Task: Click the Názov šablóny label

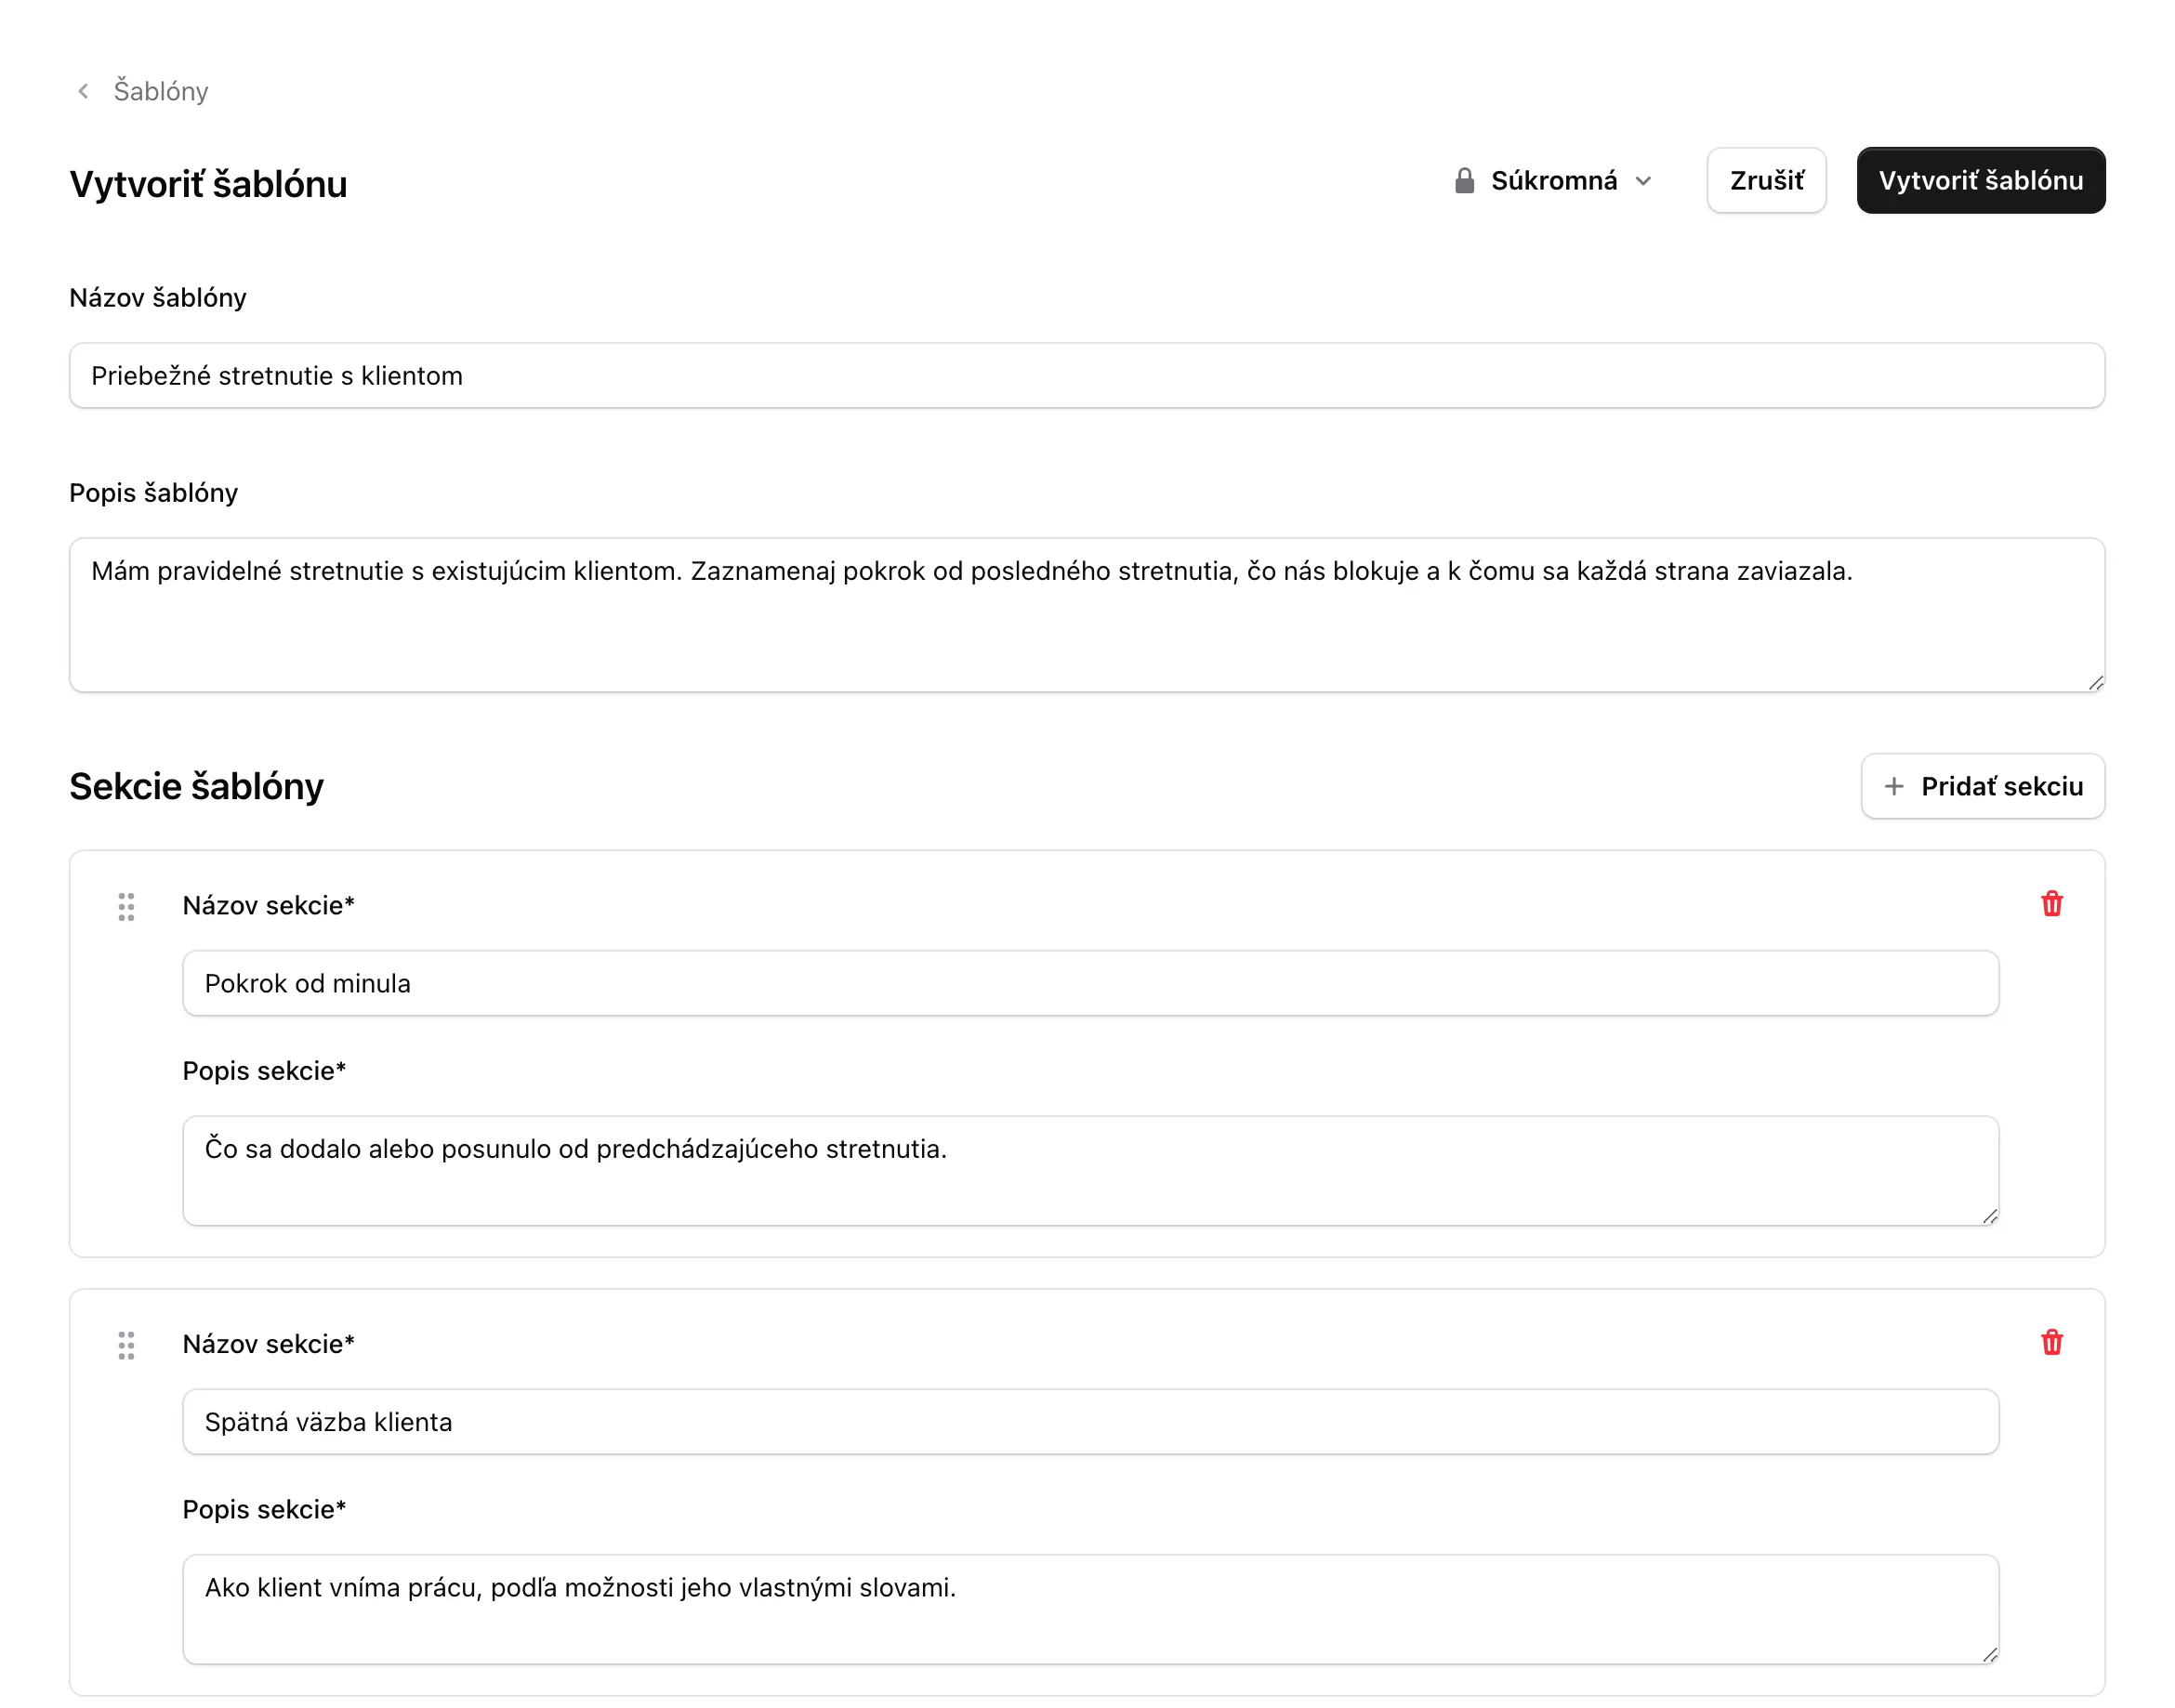Action: point(157,298)
